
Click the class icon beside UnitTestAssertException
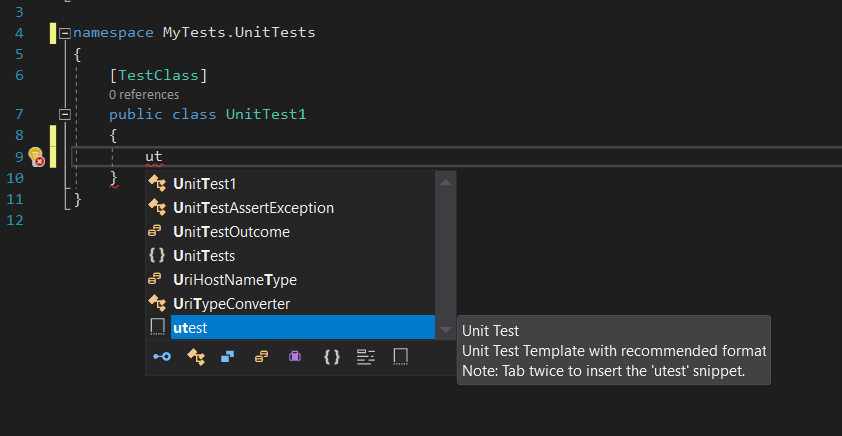click(x=157, y=207)
